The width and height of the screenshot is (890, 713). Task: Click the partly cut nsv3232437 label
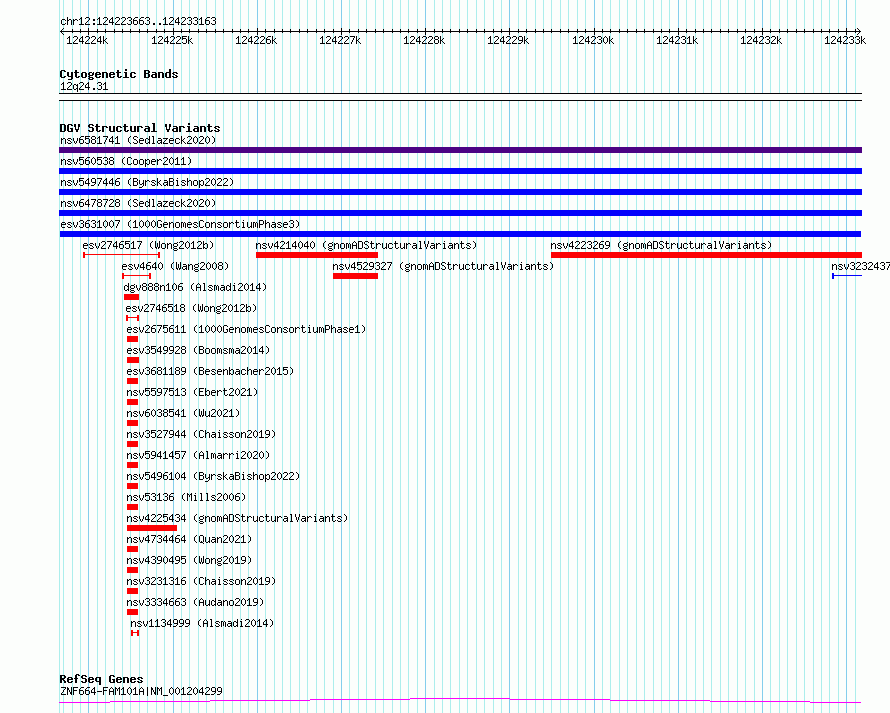point(860,266)
